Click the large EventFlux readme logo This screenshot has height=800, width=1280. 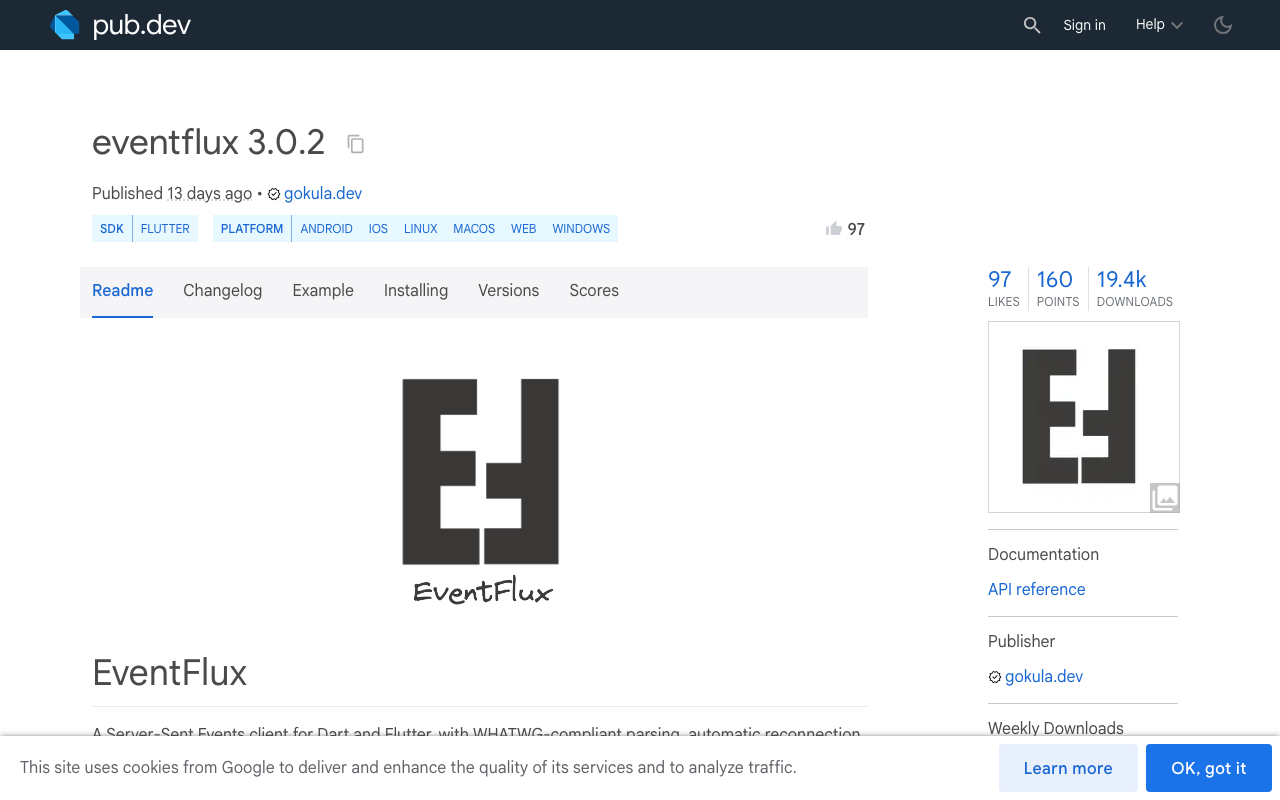[480, 490]
